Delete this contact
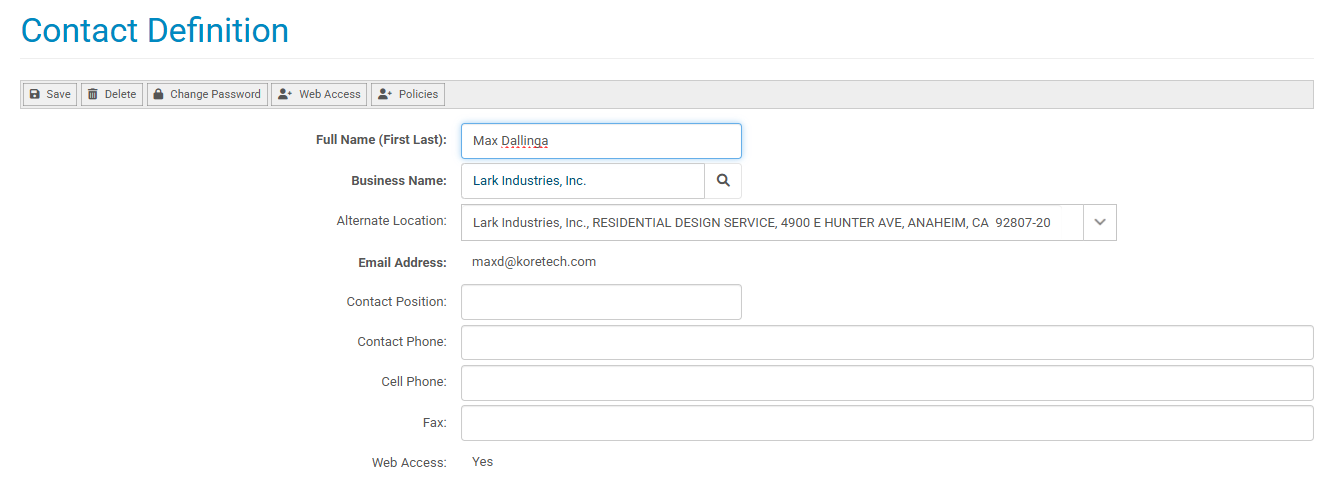Image resolution: width=1337 pixels, height=502 pixels. point(112,94)
